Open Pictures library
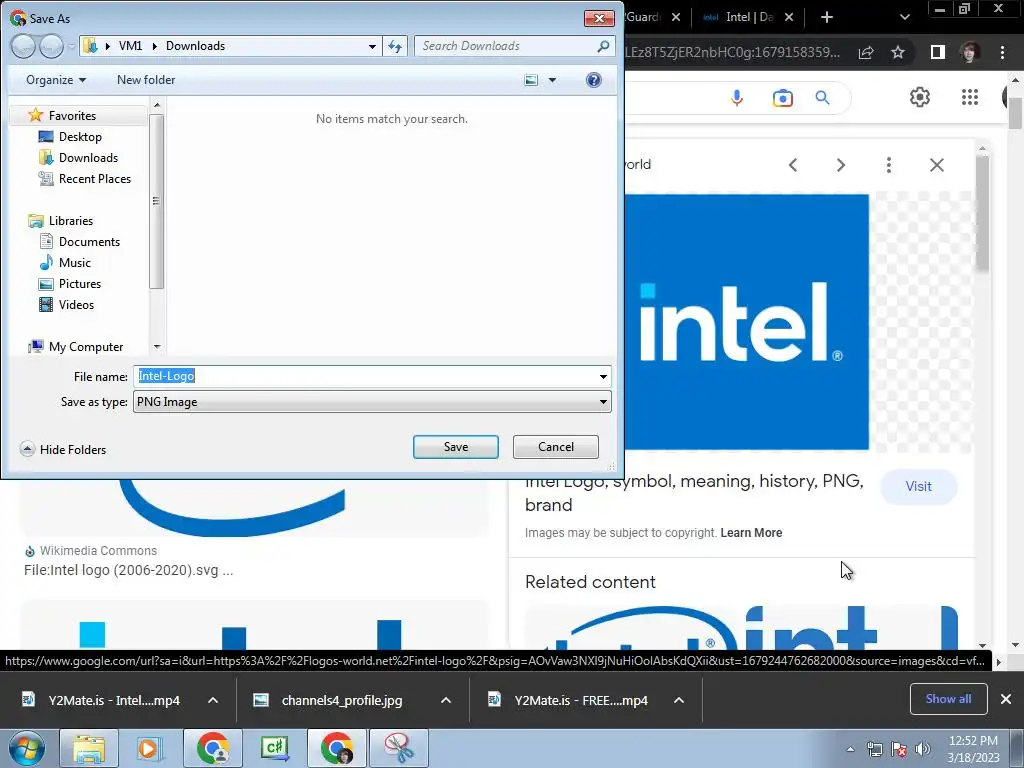 [x=80, y=283]
